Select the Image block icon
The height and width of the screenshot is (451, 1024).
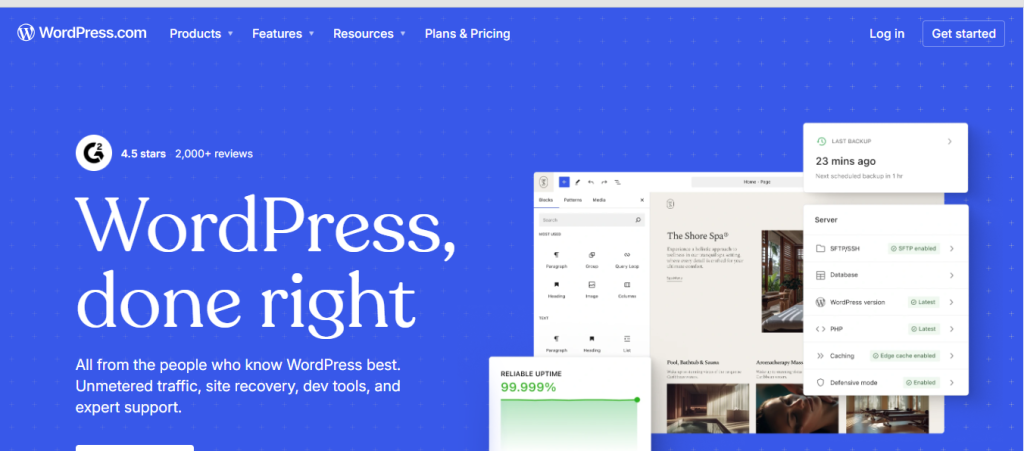[592, 286]
